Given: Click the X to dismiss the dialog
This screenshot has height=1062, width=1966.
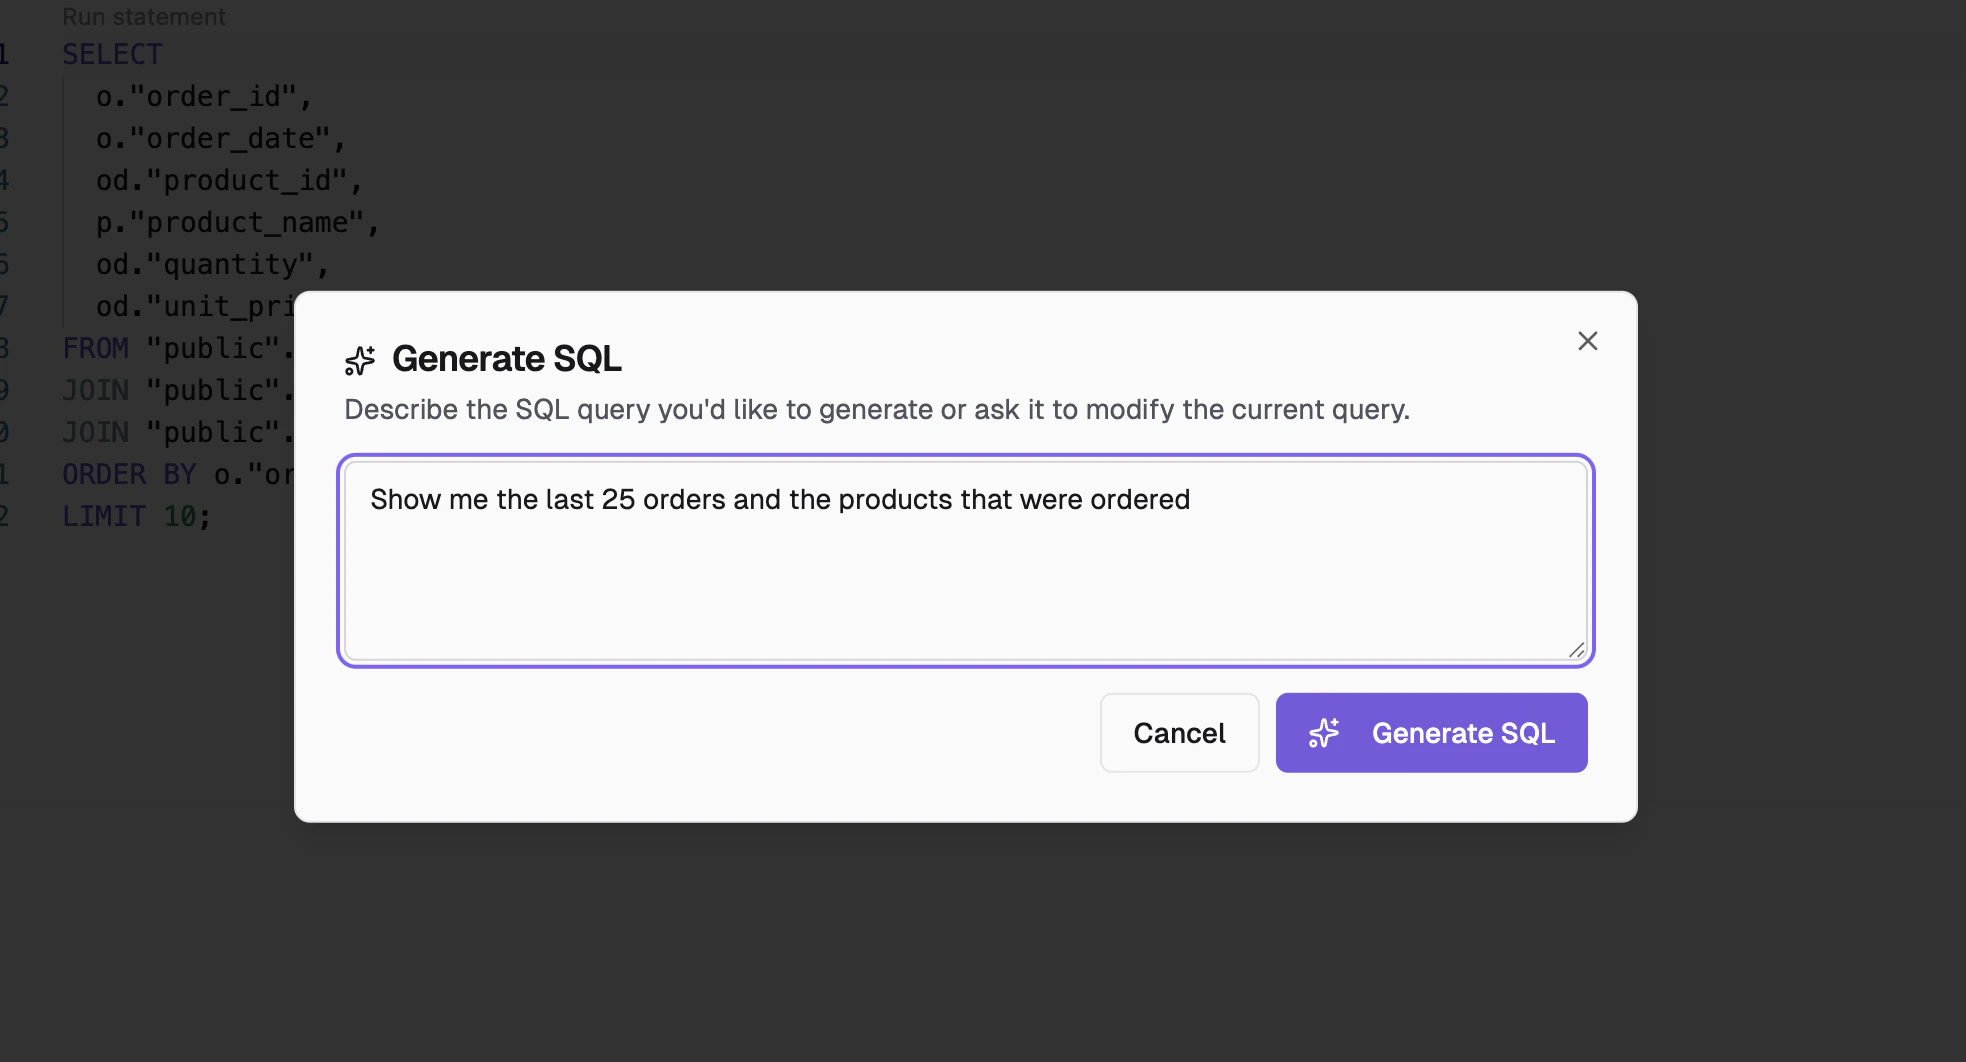Looking at the screenshot, I should [x=1587, y=341].
